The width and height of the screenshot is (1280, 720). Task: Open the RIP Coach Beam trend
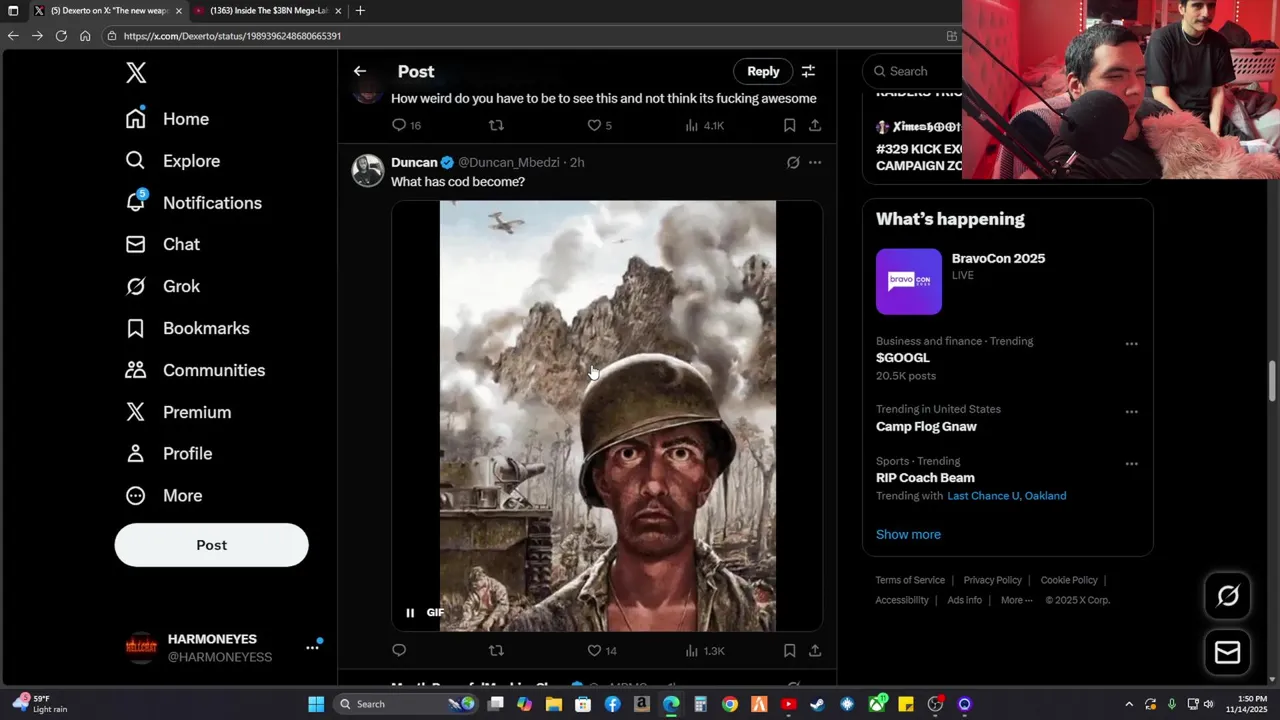point(925,478)
